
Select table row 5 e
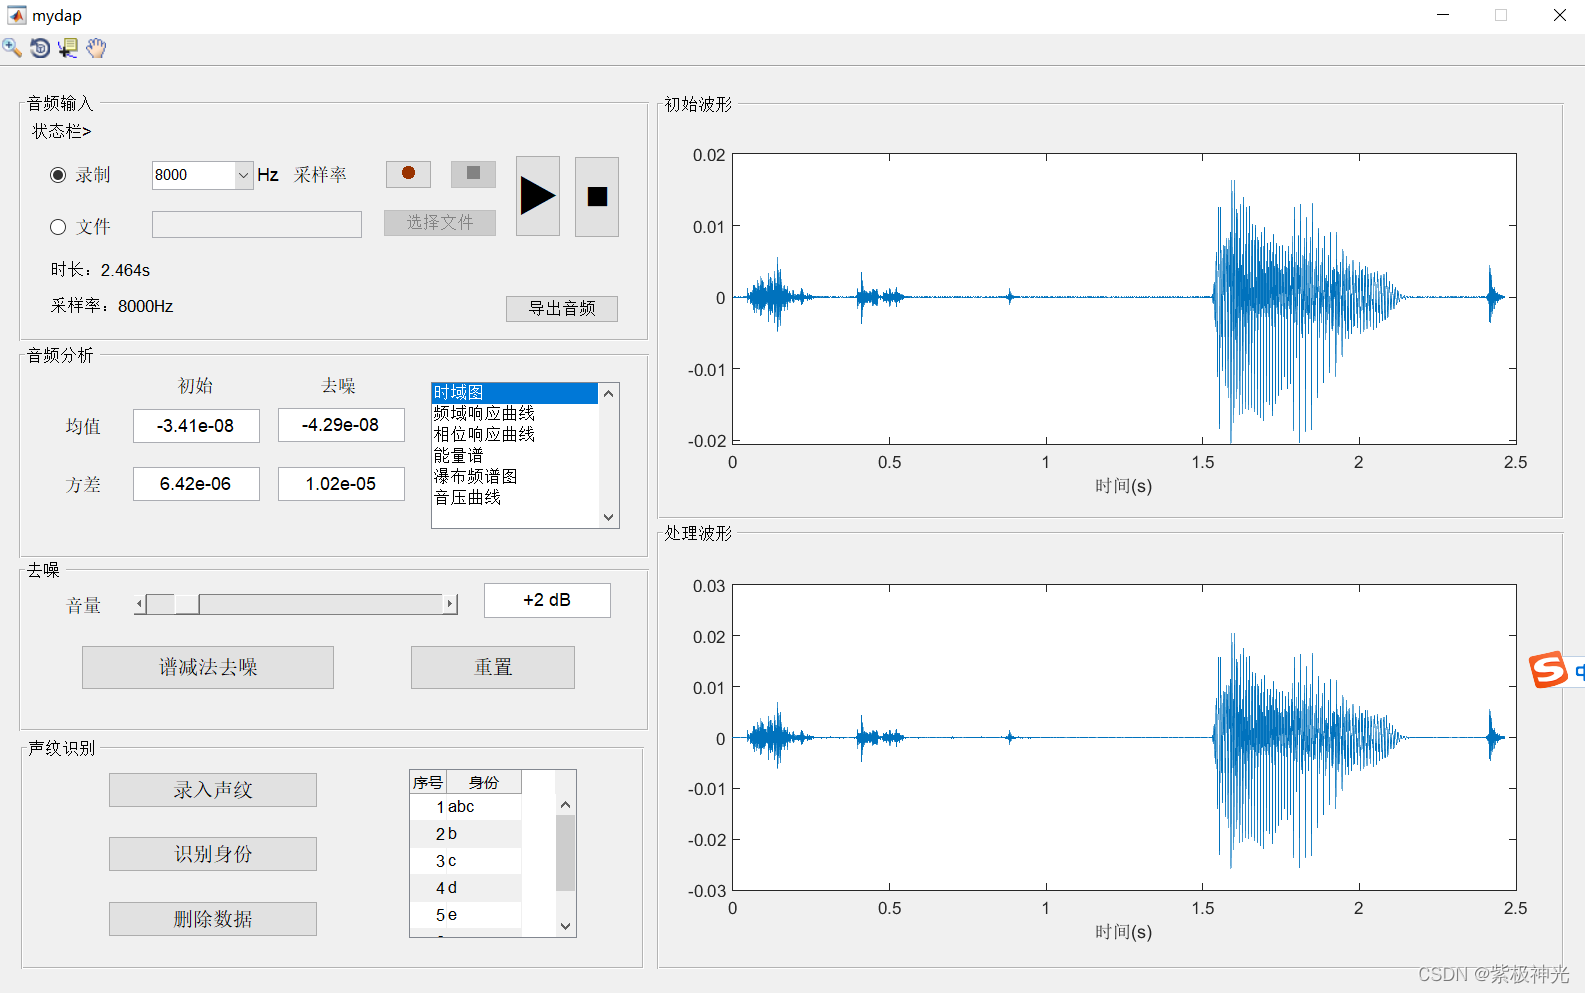[x=466, y=915]
